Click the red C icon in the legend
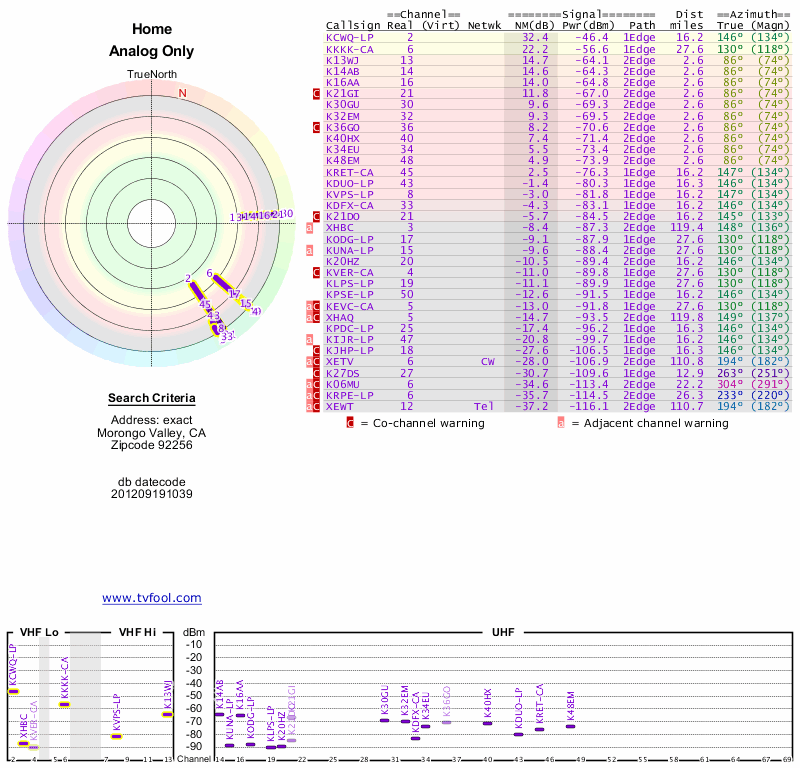 coord(350,423)
